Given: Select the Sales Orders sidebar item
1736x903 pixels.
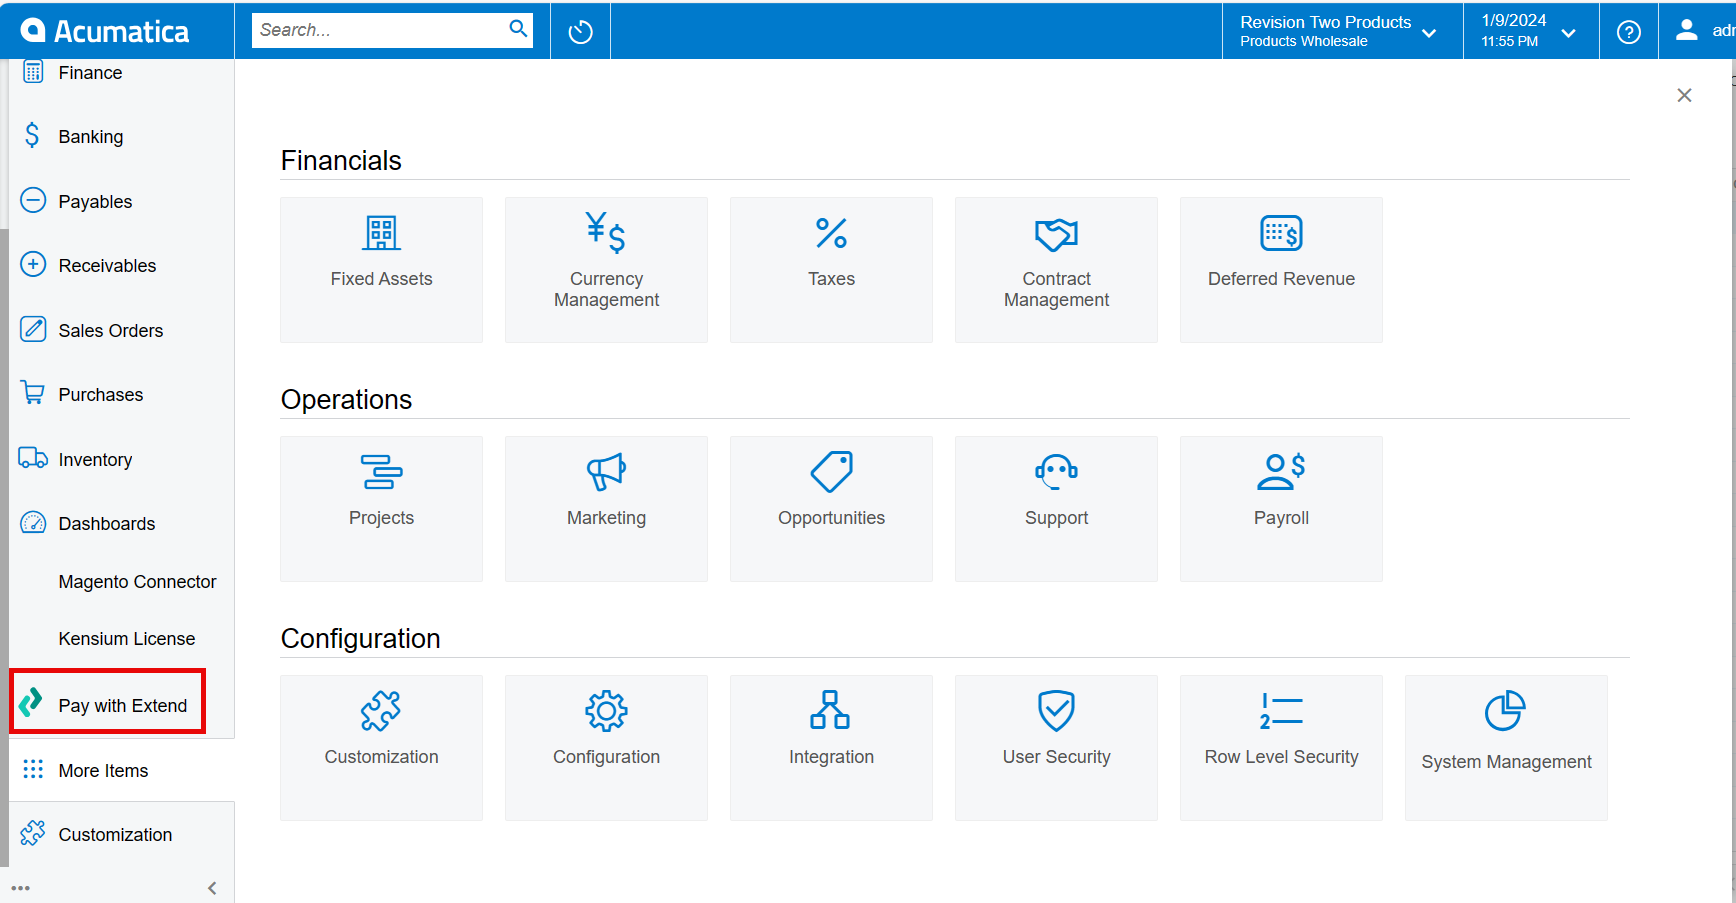Looking at the screenshot, I should [x=111, y=330].
